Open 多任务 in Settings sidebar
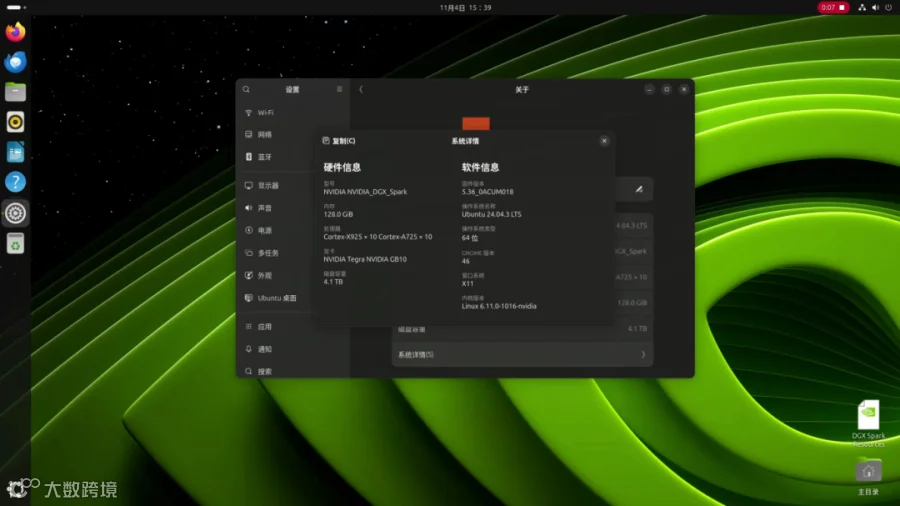The width and height of the screenshot is (900, 506). [x=293, y=253]
